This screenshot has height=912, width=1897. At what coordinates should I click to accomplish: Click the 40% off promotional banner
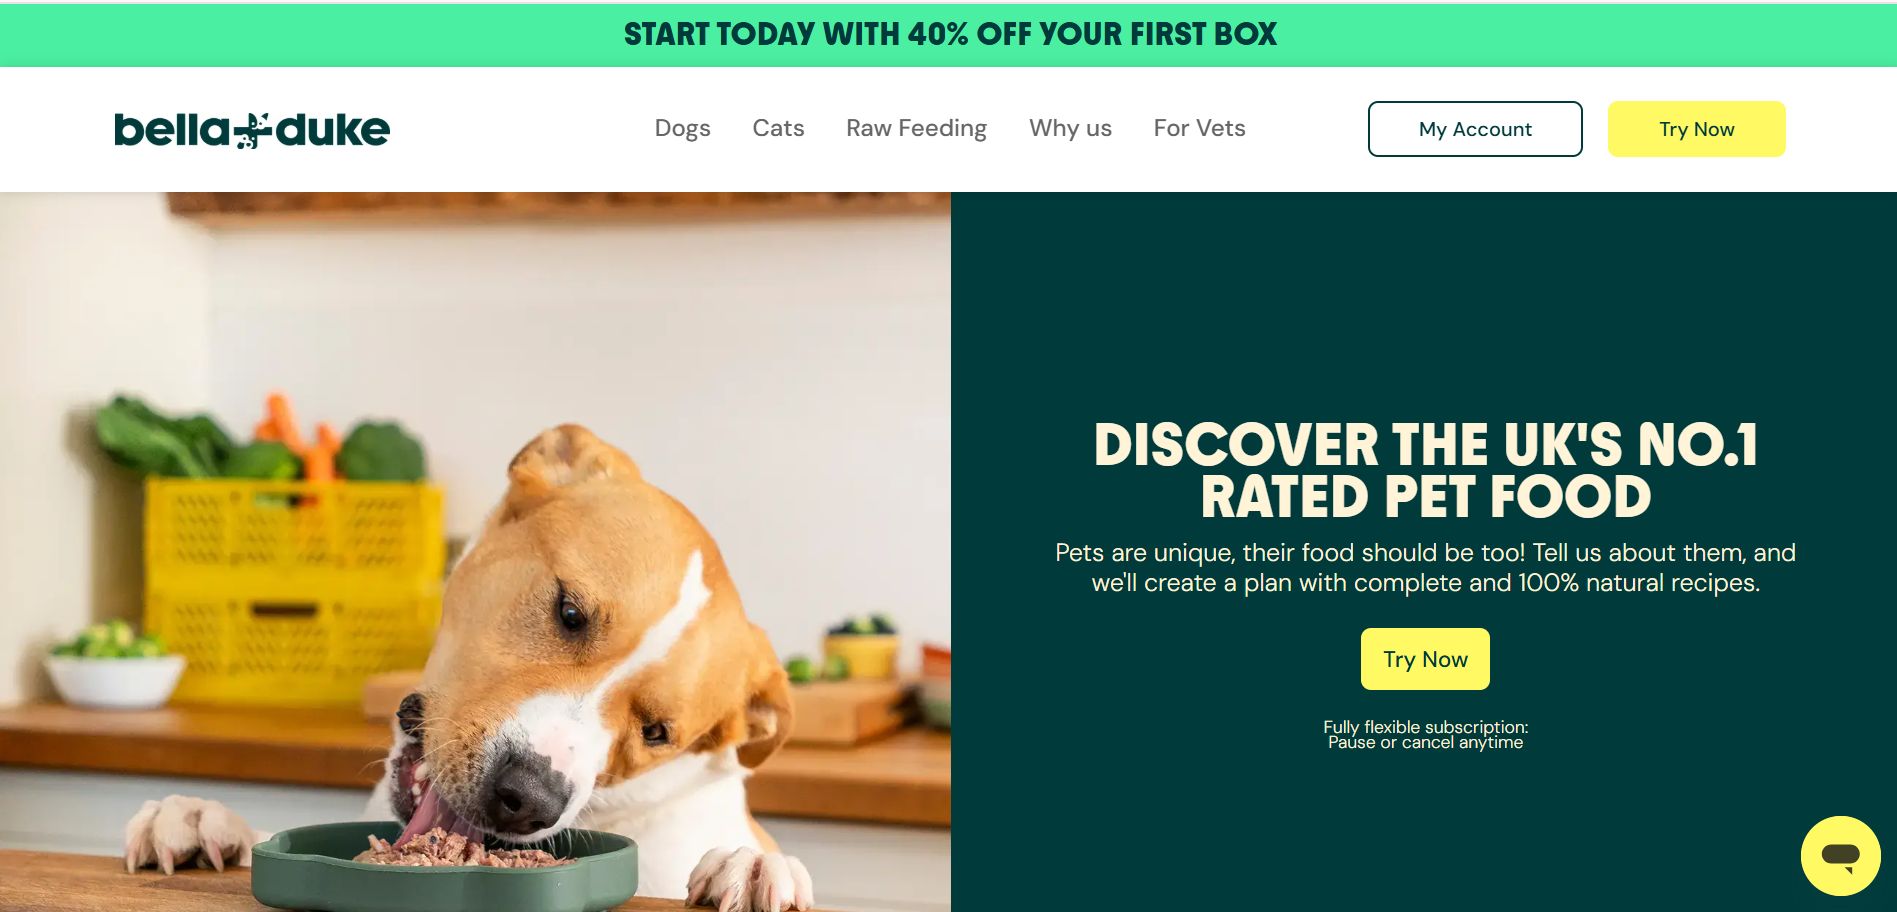[x=949, y=35]
